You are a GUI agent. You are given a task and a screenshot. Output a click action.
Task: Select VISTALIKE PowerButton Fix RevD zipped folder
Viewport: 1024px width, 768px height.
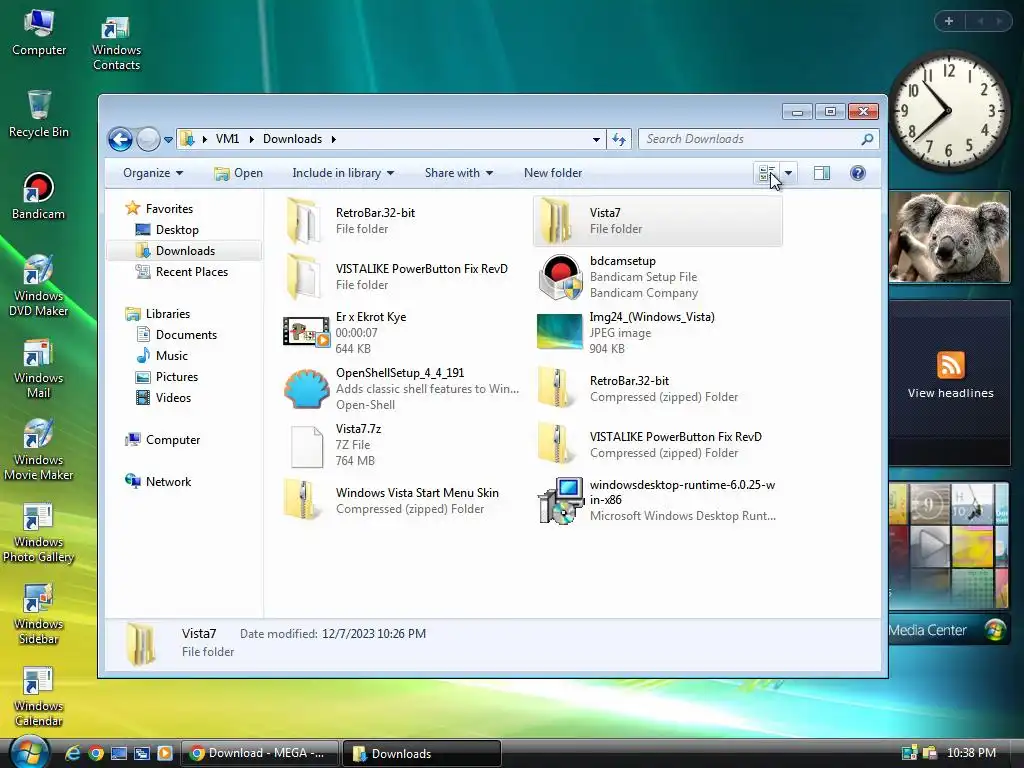pos(658,445)
